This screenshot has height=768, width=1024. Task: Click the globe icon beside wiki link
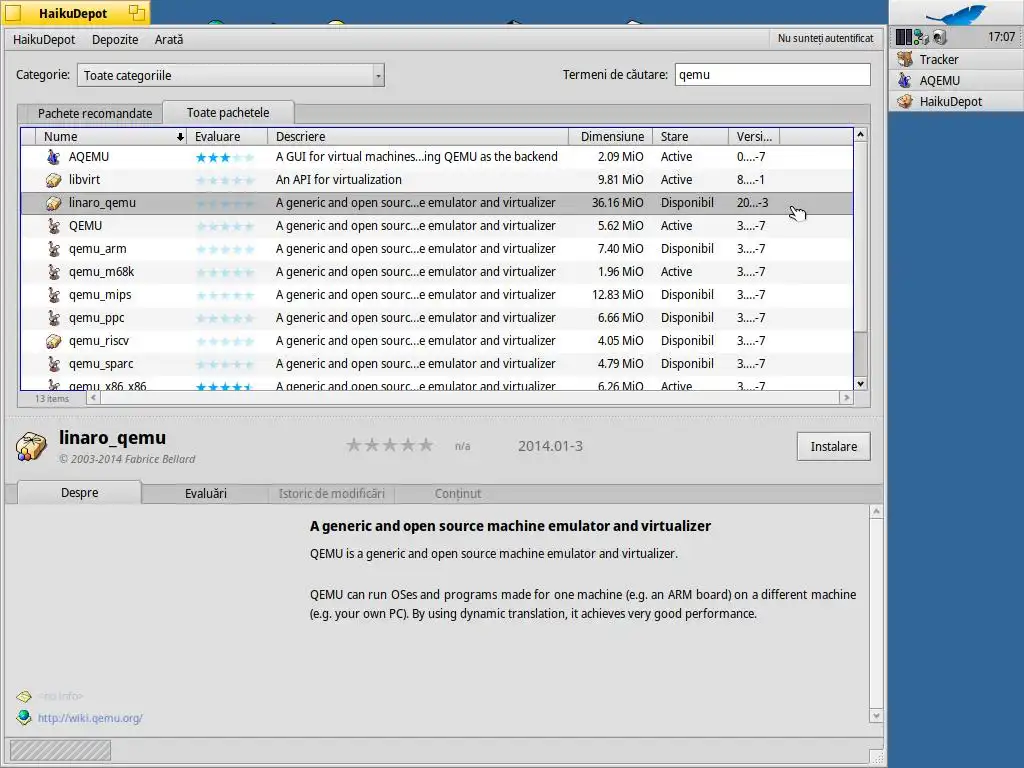point(24,717)
